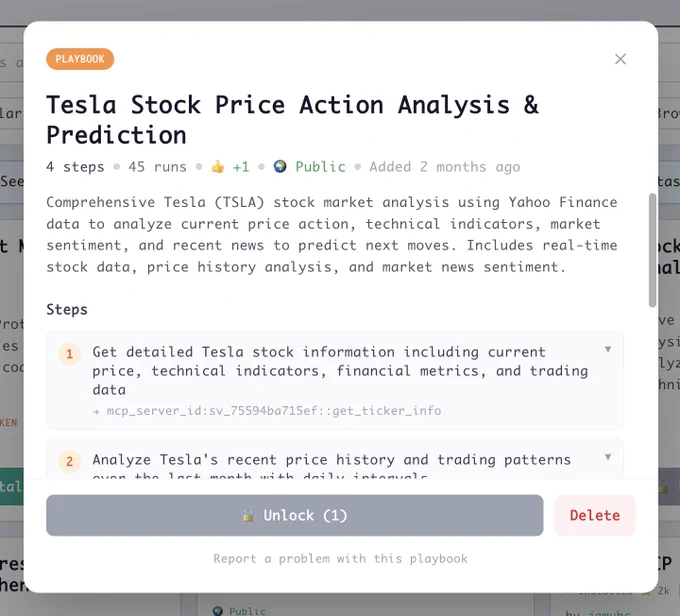Viewport: 680px width, 616px height.
Task: Click the green Public visibility label
Action: tap(320, 167)
